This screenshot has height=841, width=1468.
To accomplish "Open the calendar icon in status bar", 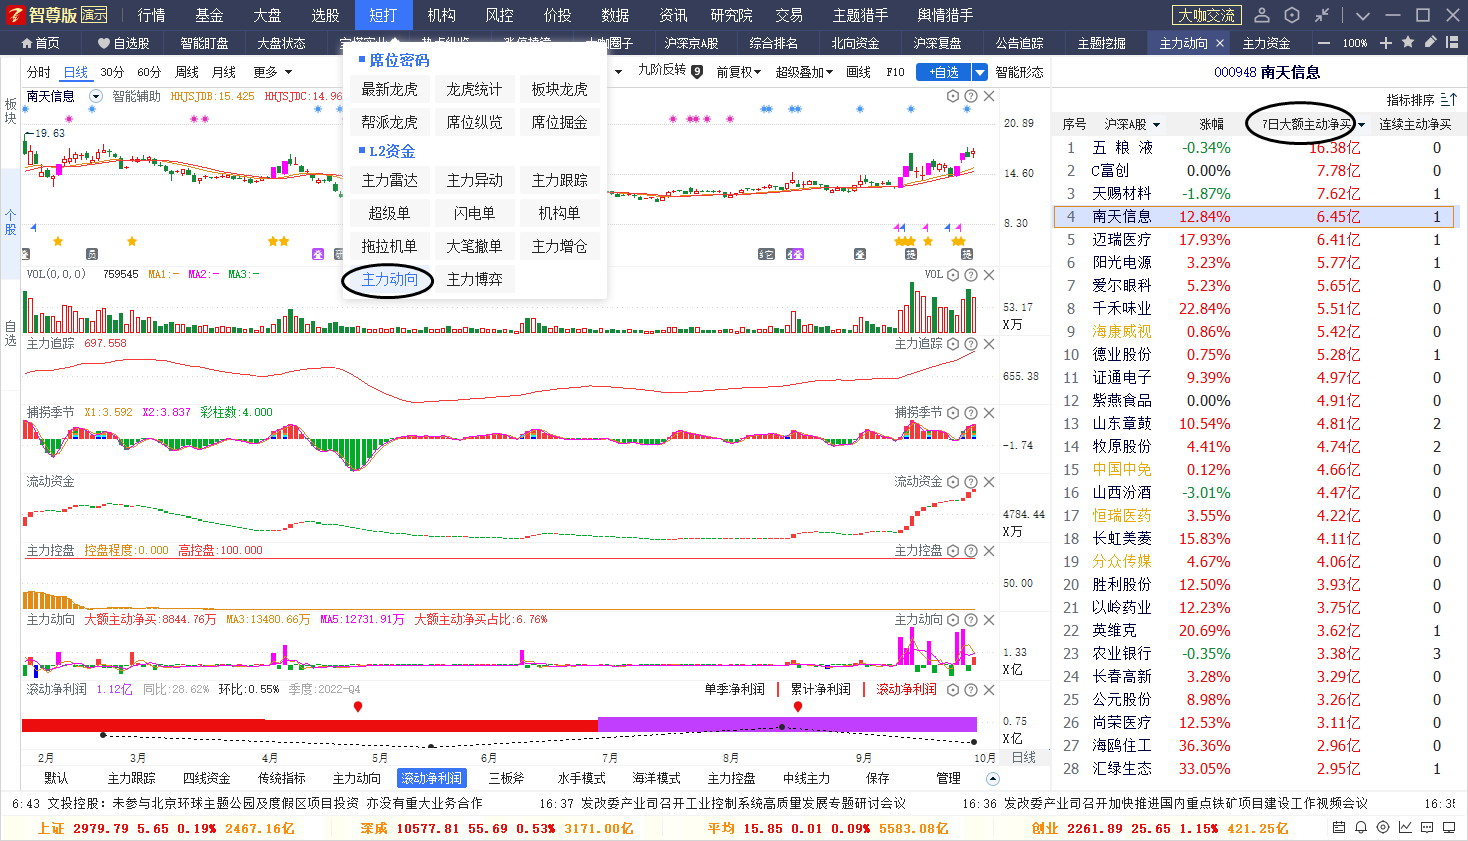I will [x=1339, y=828].
